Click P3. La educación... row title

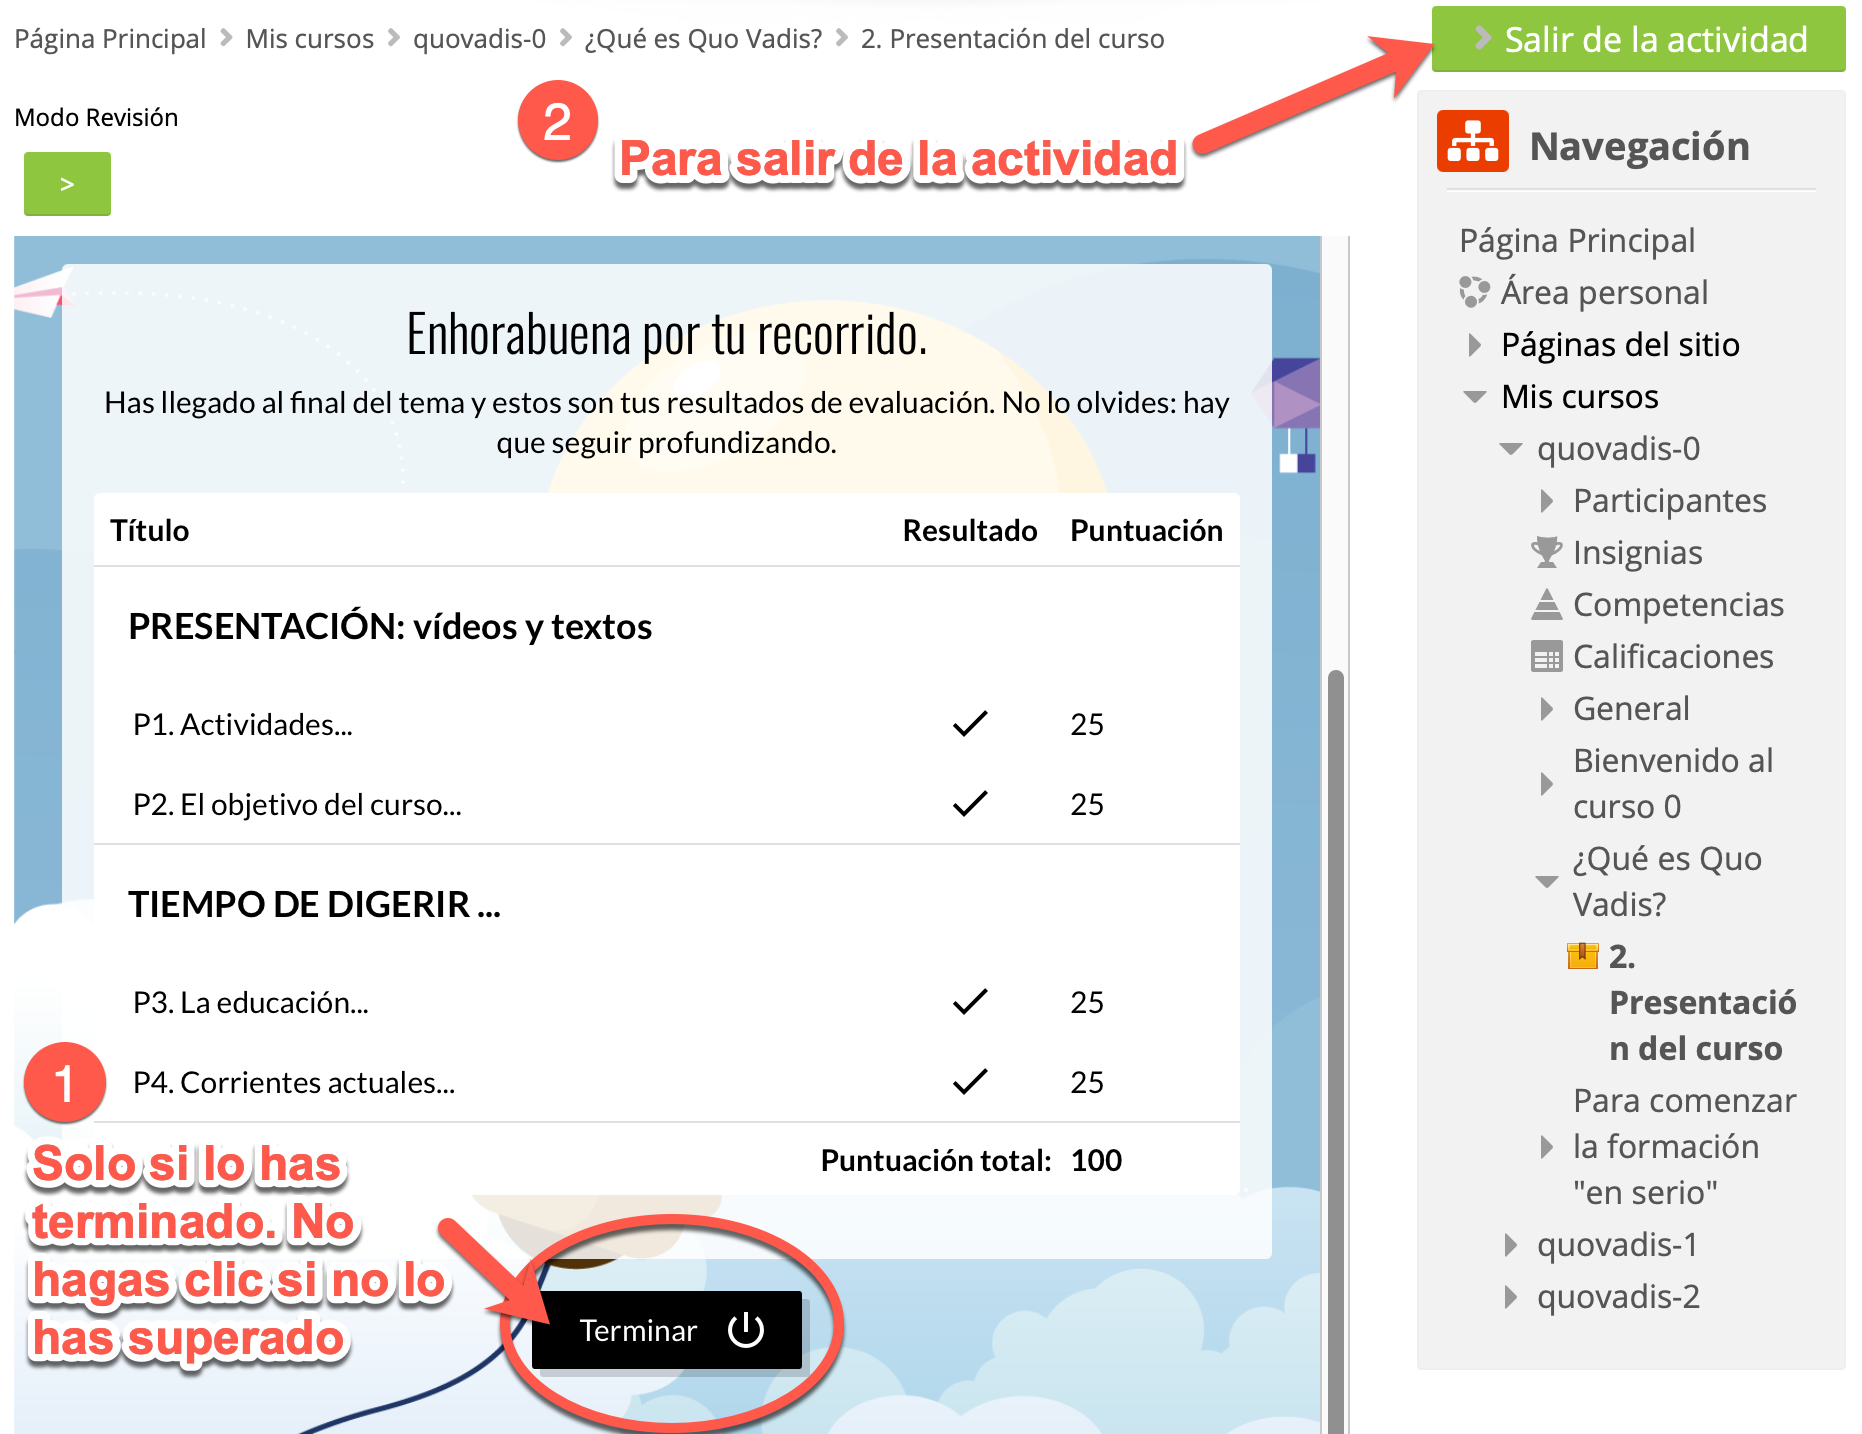tap(251, 1002)
